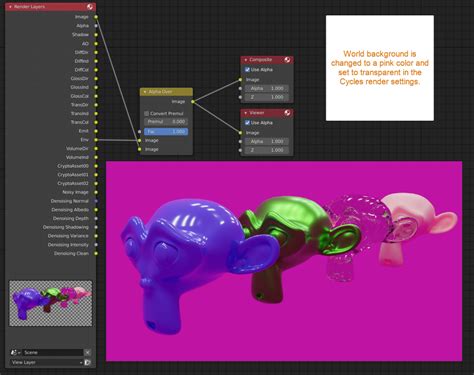This screenshot has height=375, width=474.
Task: Click the Denoising Depth output socket
Action: (96, 219)
